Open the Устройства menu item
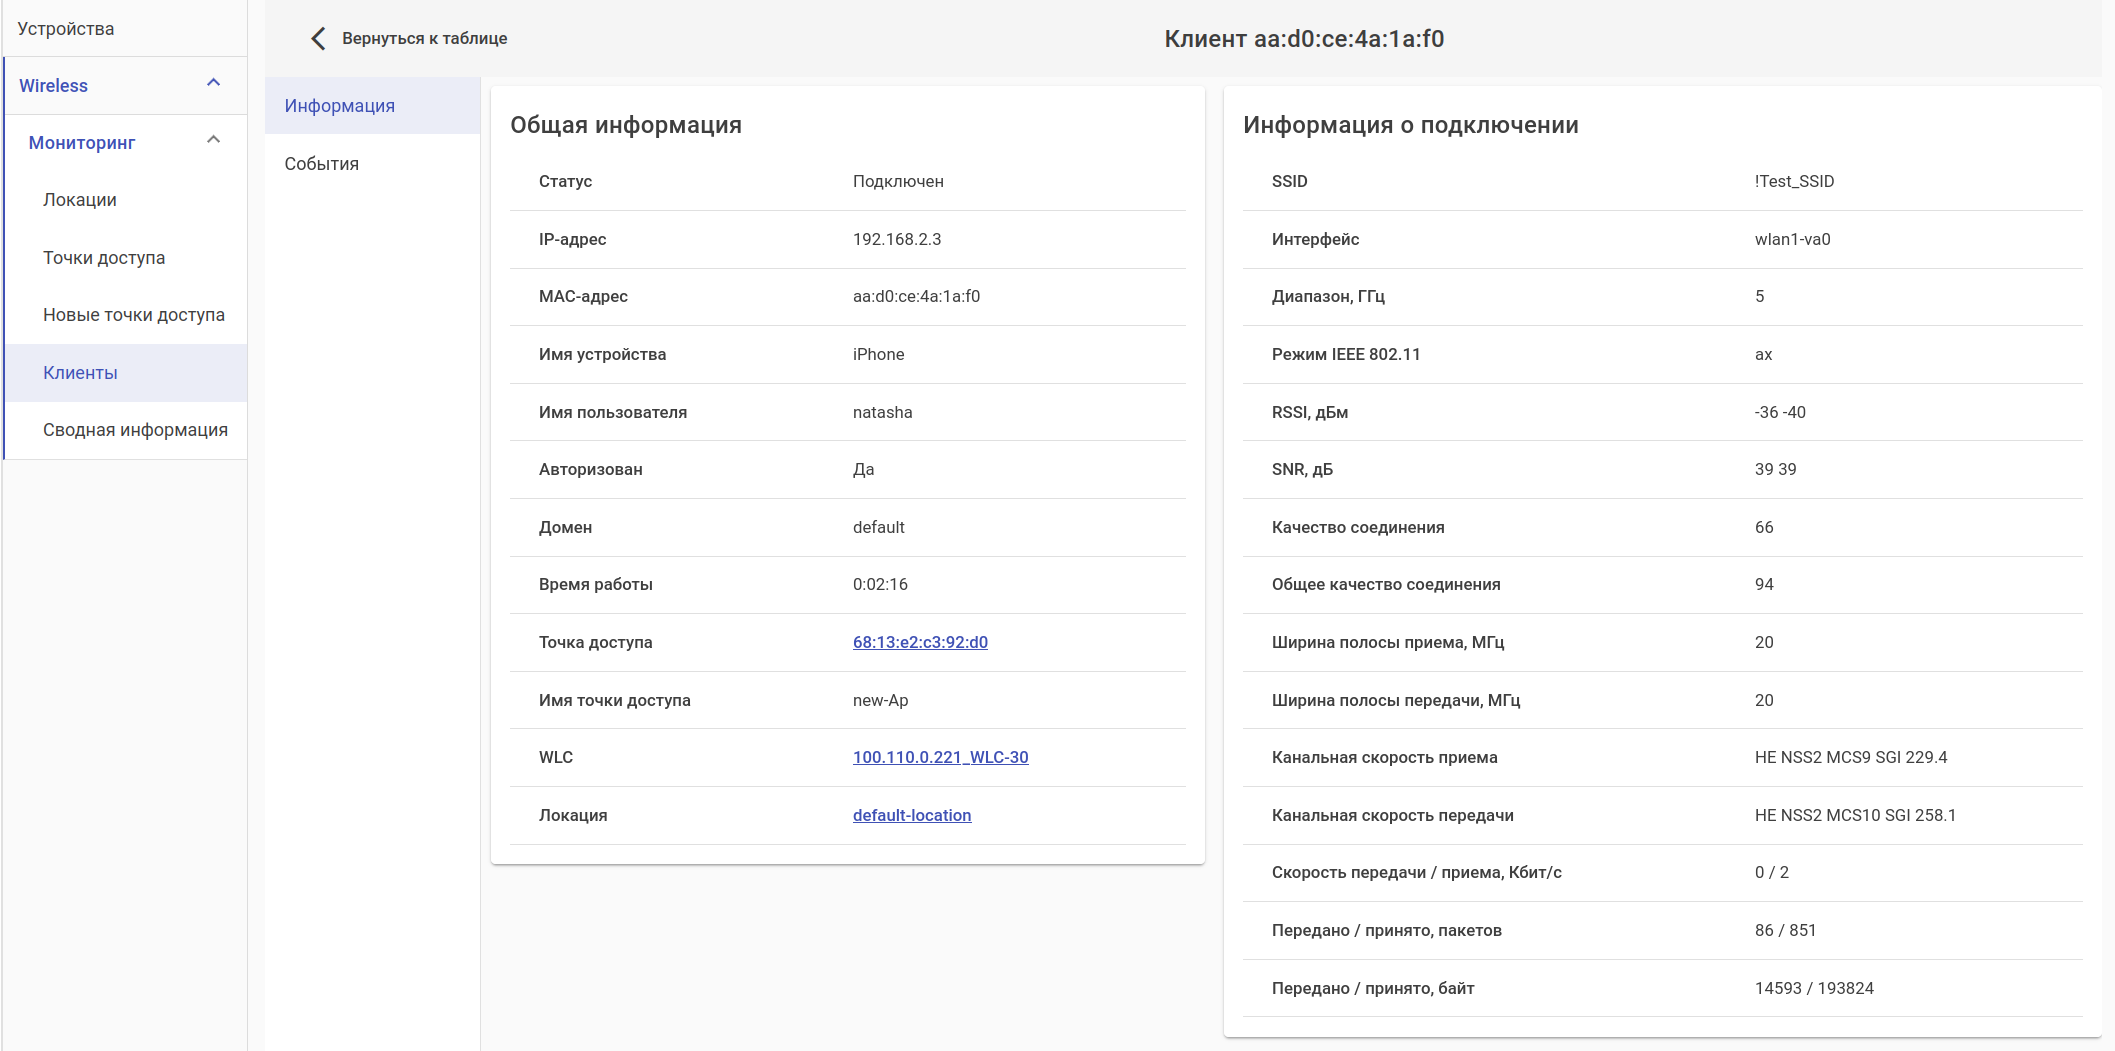 [66, 29]
